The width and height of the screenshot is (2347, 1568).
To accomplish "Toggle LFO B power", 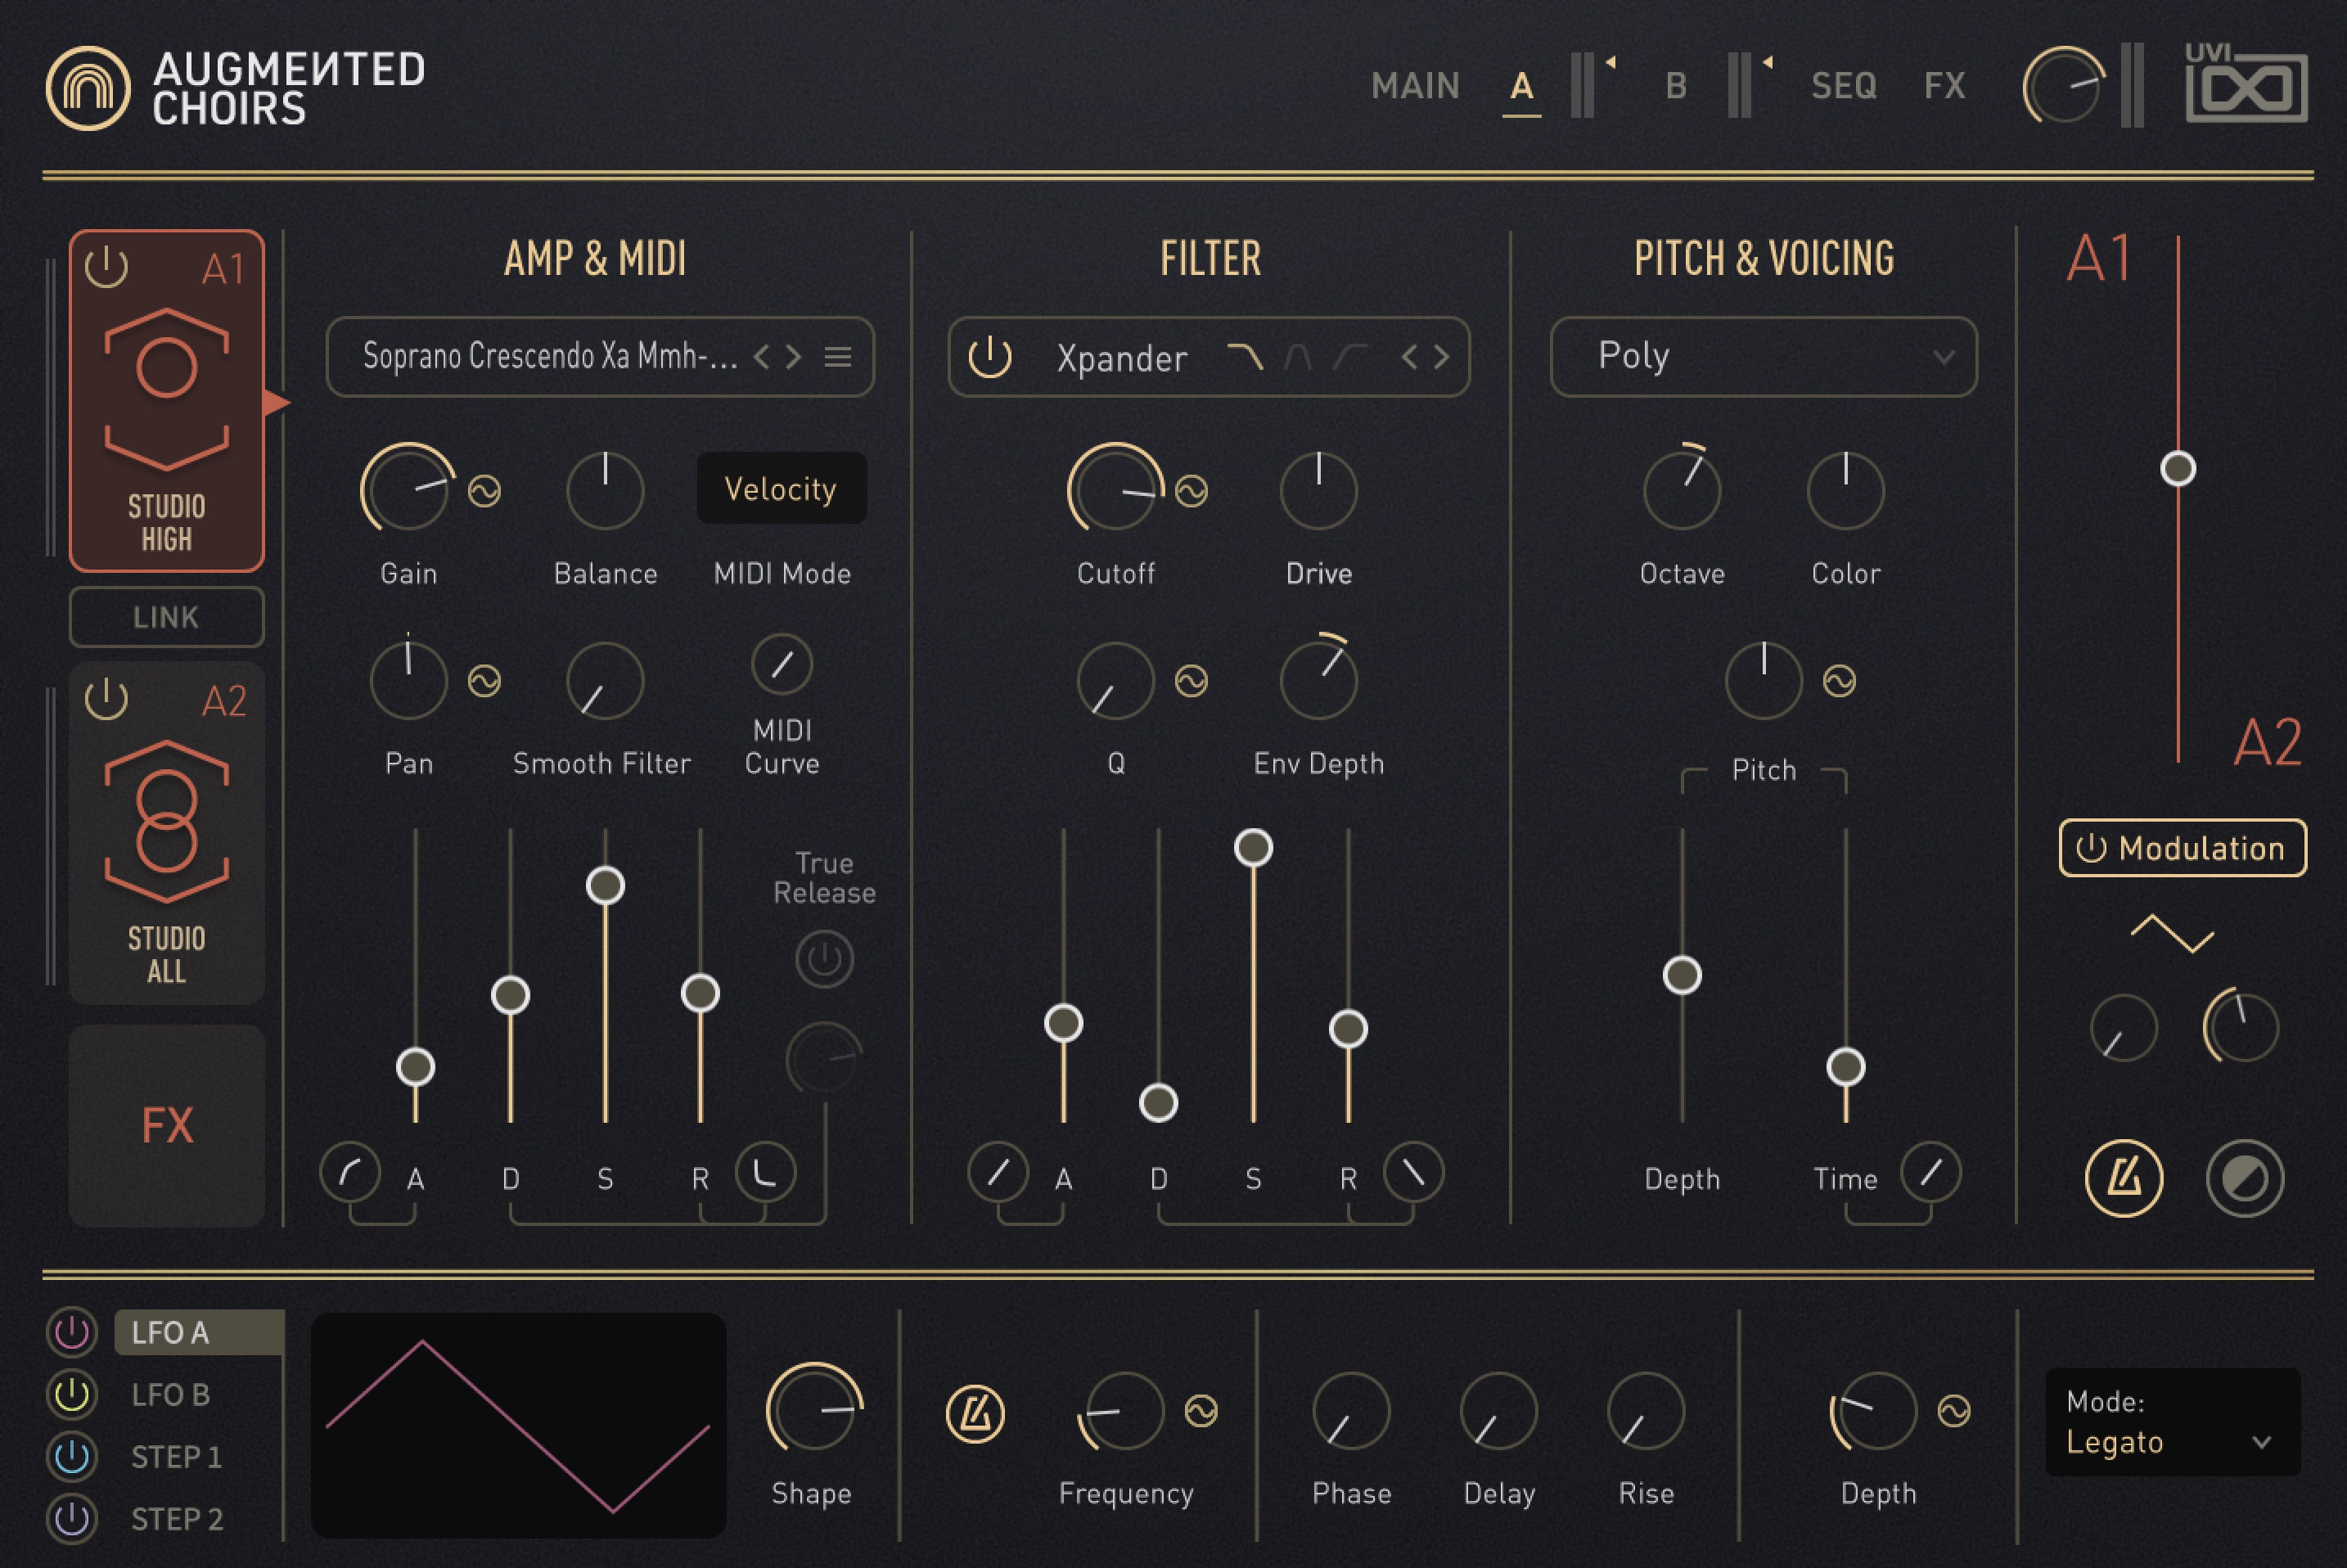I will [71, 1394].
